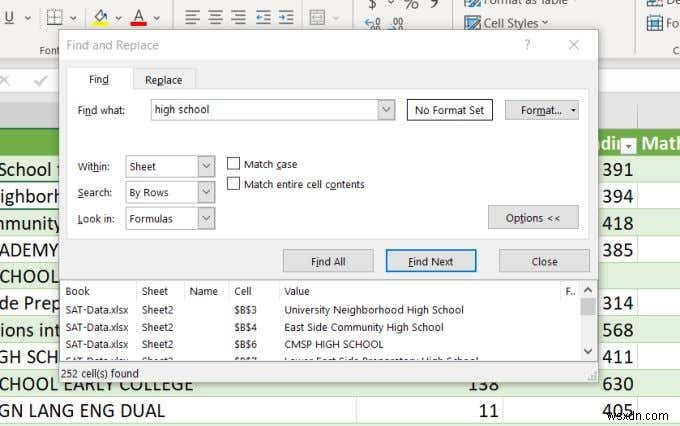Select spreadsheet cell with value 568
This screenshot has width=680, height=426.
click(618, 330)
